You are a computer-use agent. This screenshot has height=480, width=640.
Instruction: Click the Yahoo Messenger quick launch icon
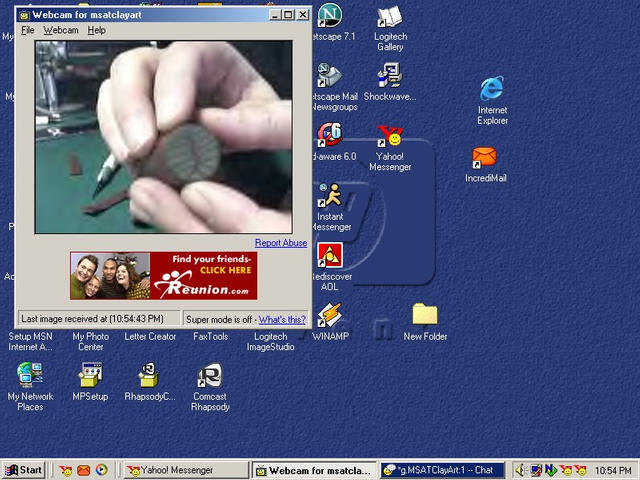(x=65, y=470)
